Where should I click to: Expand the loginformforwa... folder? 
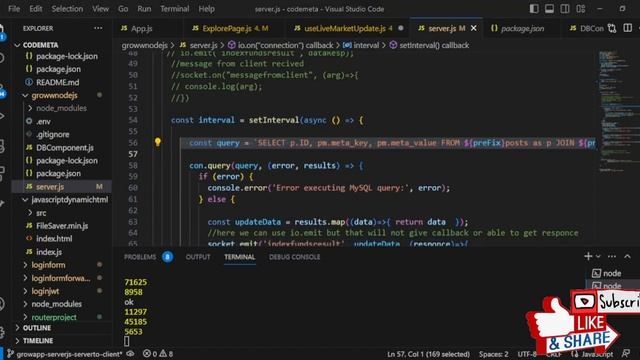[x=61, y=278]
